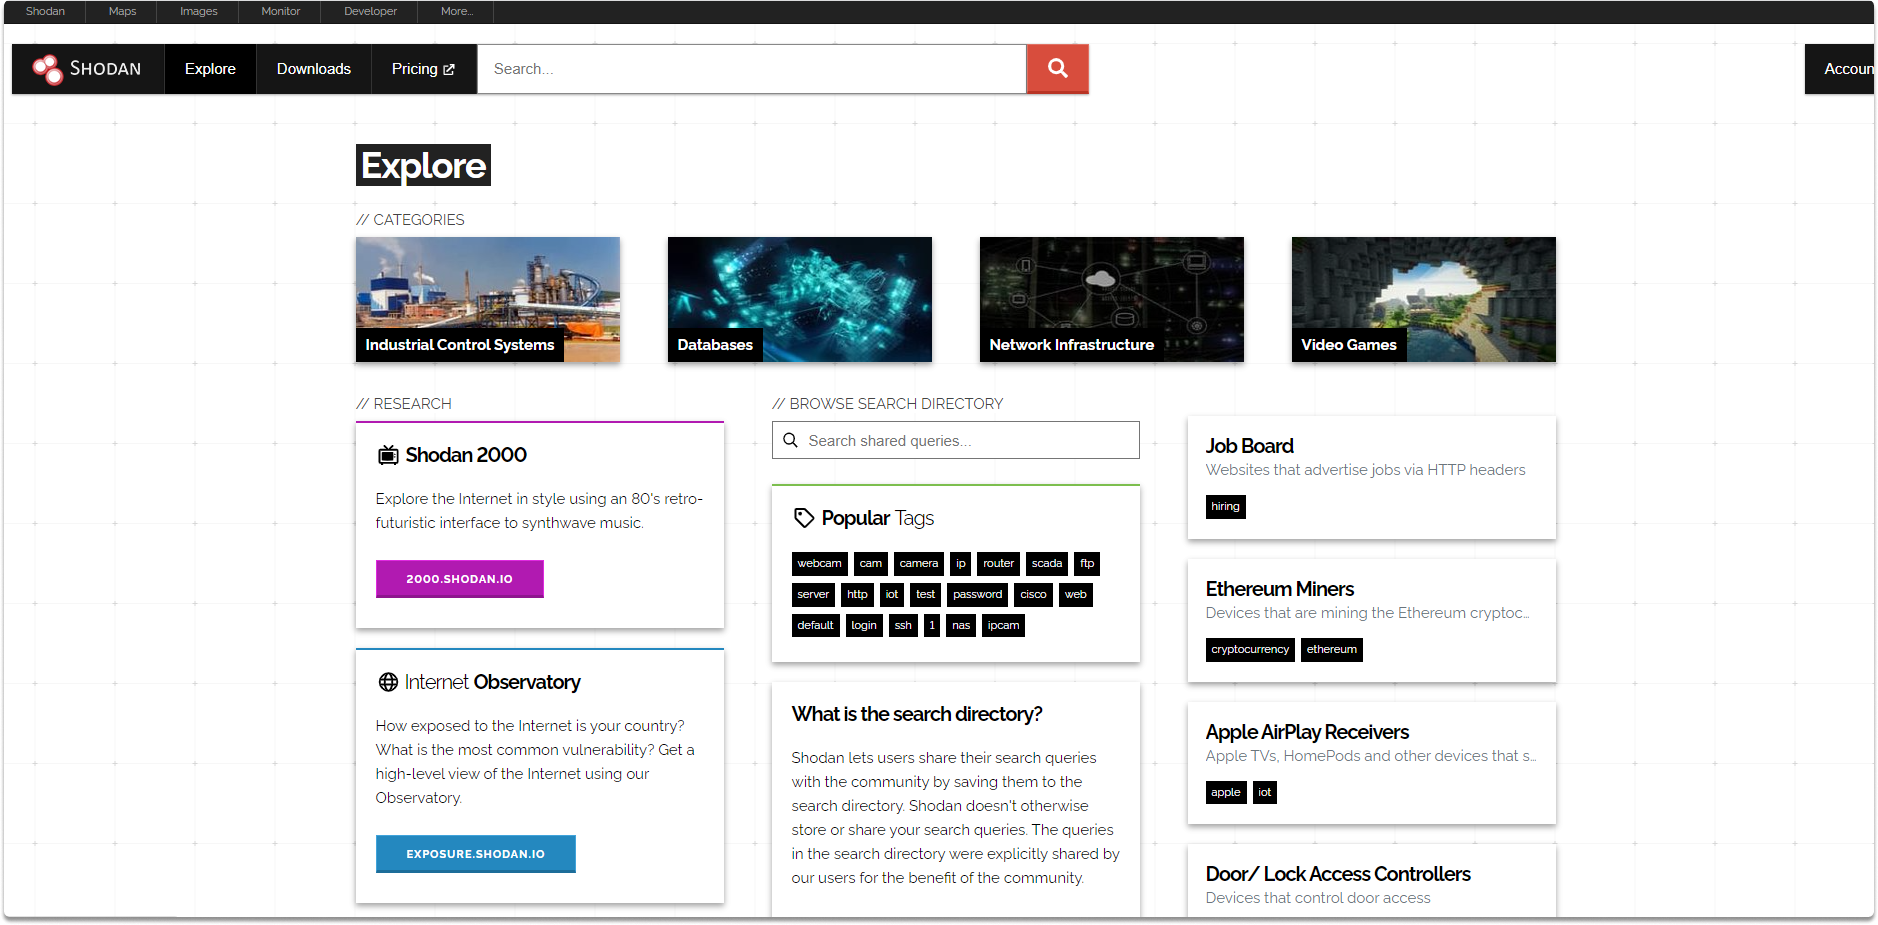Click the Shodan logo icon

tap(47, 69)
